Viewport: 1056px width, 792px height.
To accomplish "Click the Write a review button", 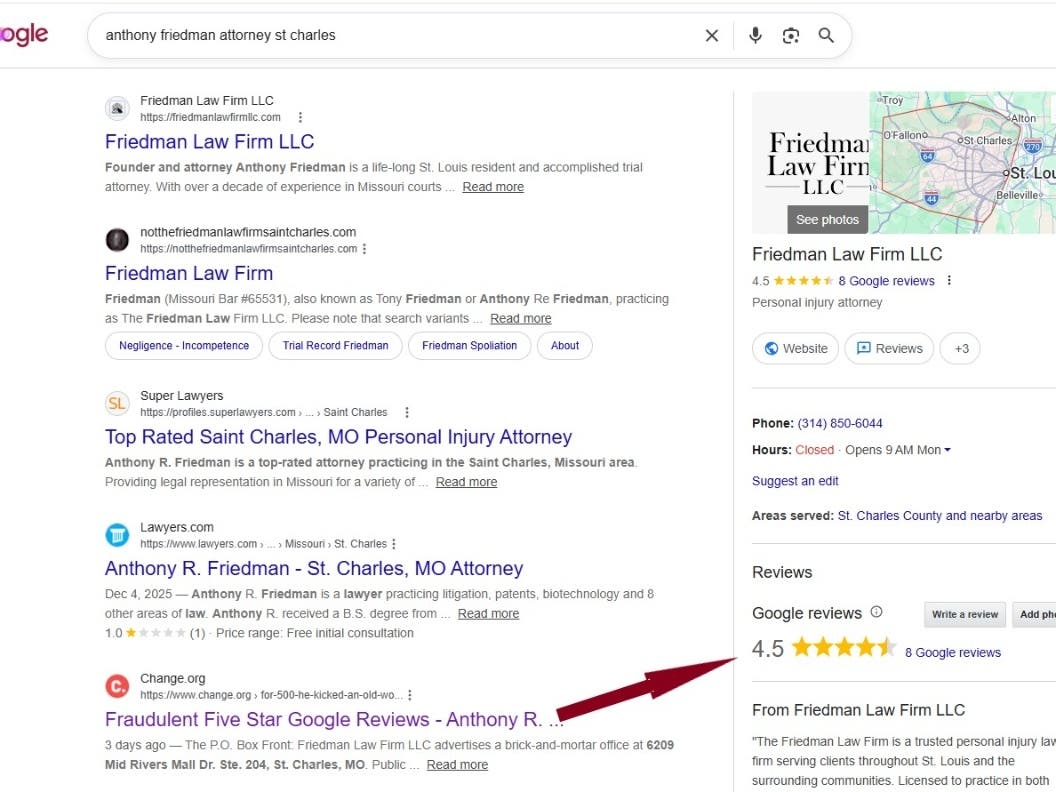I will point(964,614).
